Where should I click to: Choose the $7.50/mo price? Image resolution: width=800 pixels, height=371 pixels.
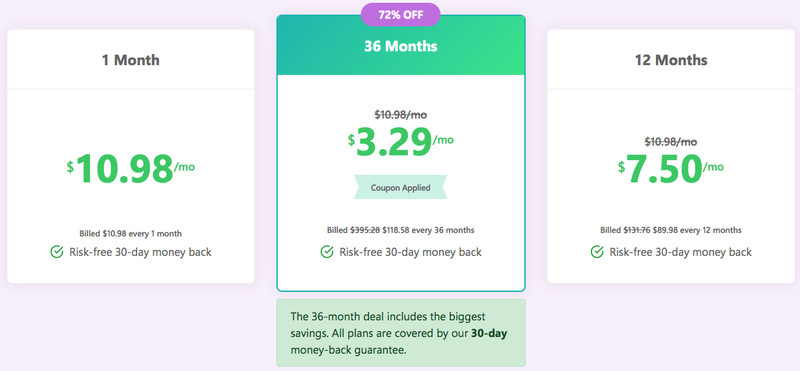(671, 168)
